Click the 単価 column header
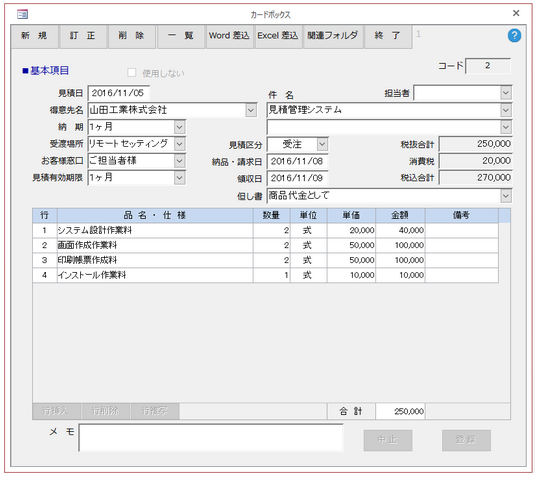 [351, 215]
